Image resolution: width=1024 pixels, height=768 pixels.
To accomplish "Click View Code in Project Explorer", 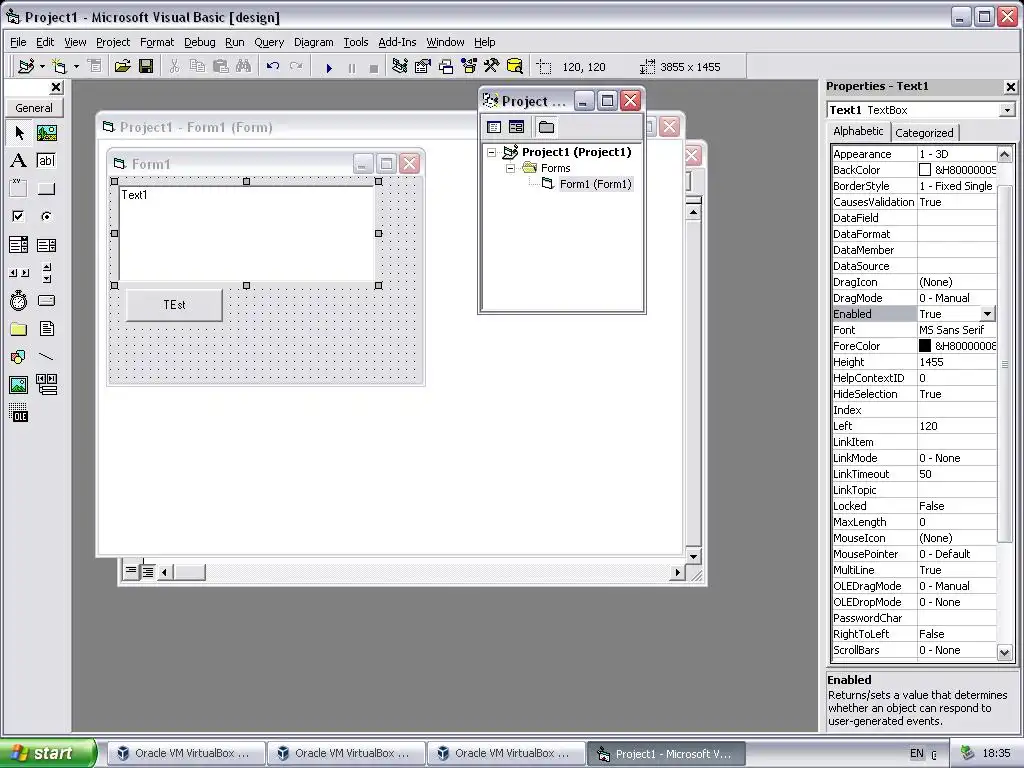I will (x=494, y=127).
